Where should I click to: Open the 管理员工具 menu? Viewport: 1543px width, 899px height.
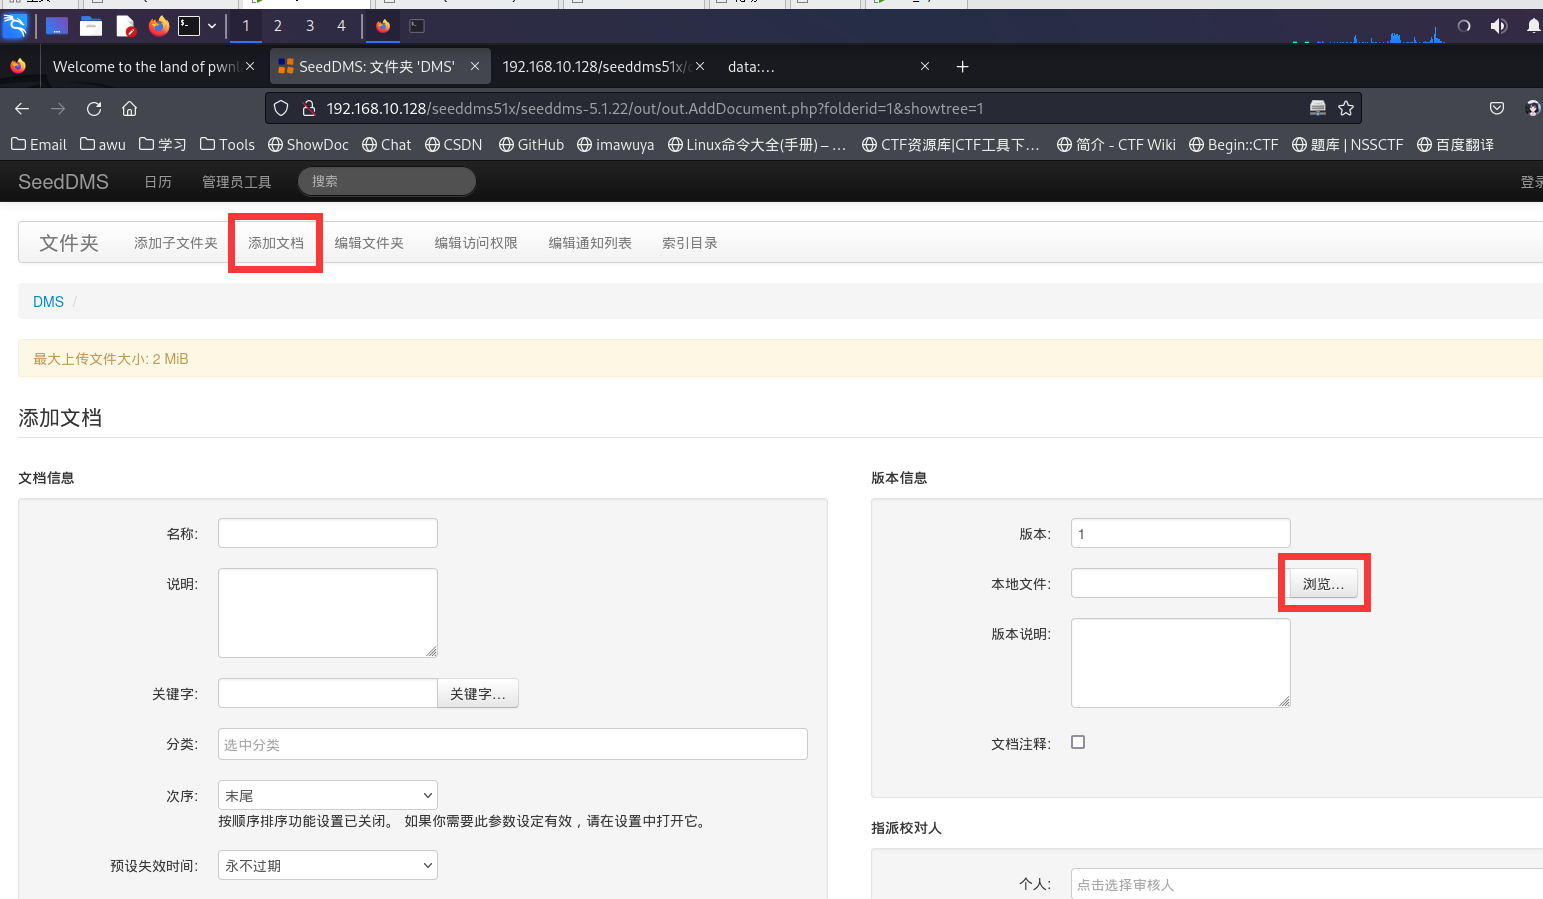[x=237, y=182]
